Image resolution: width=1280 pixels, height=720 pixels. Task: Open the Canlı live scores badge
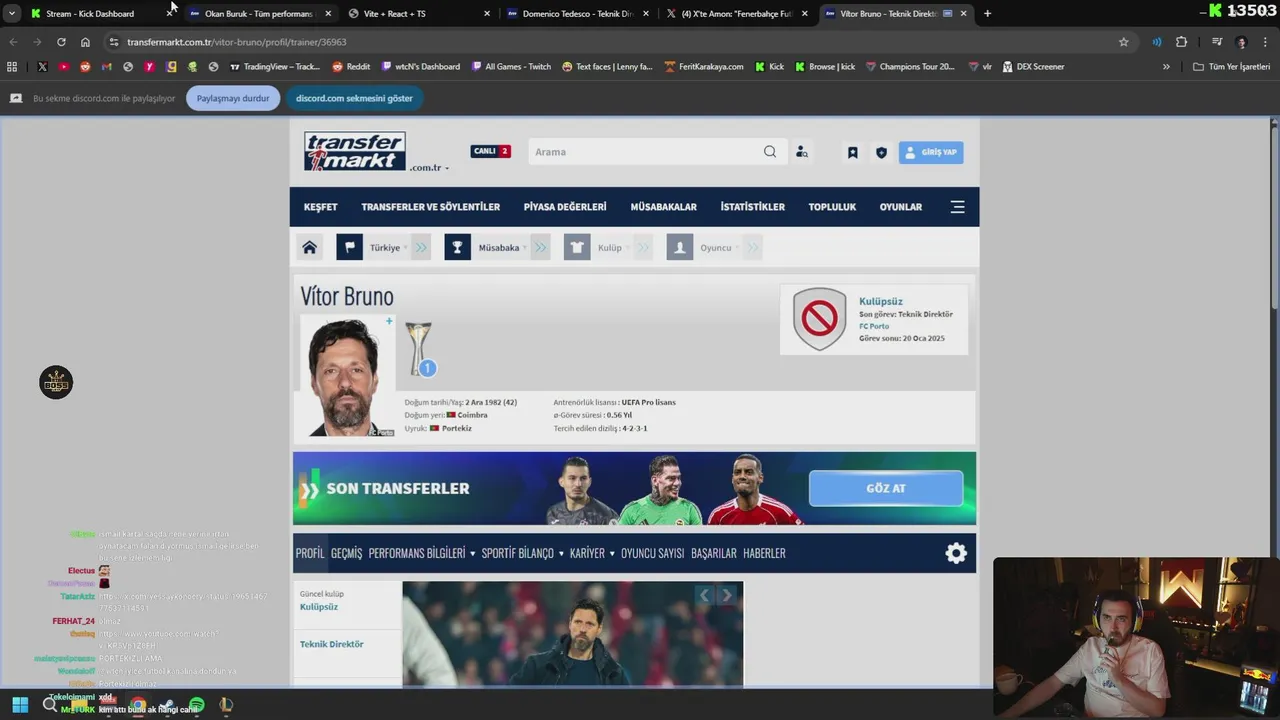click(491, 151)
